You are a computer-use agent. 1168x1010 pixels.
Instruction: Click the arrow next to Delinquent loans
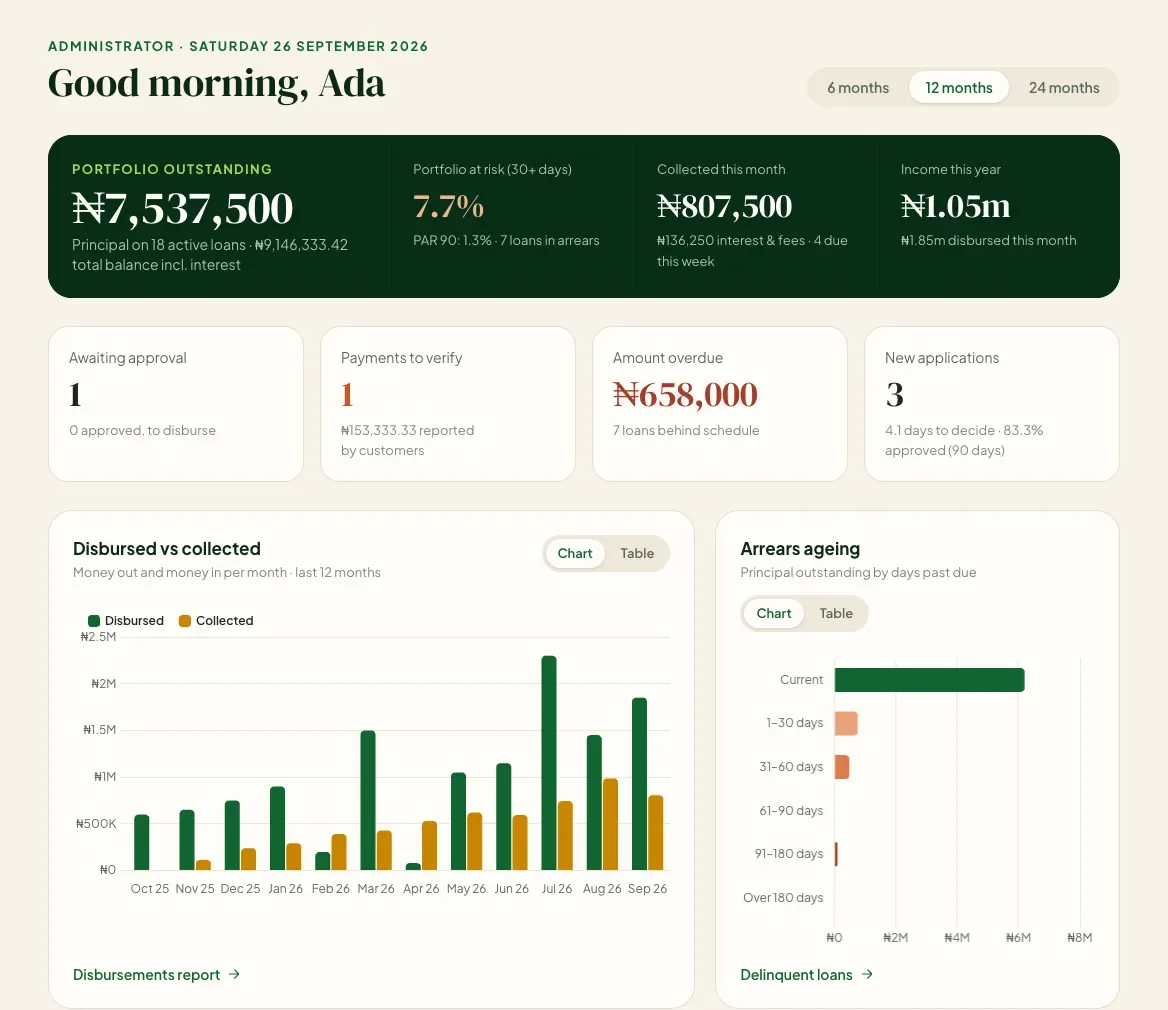[x=867, y=974]
